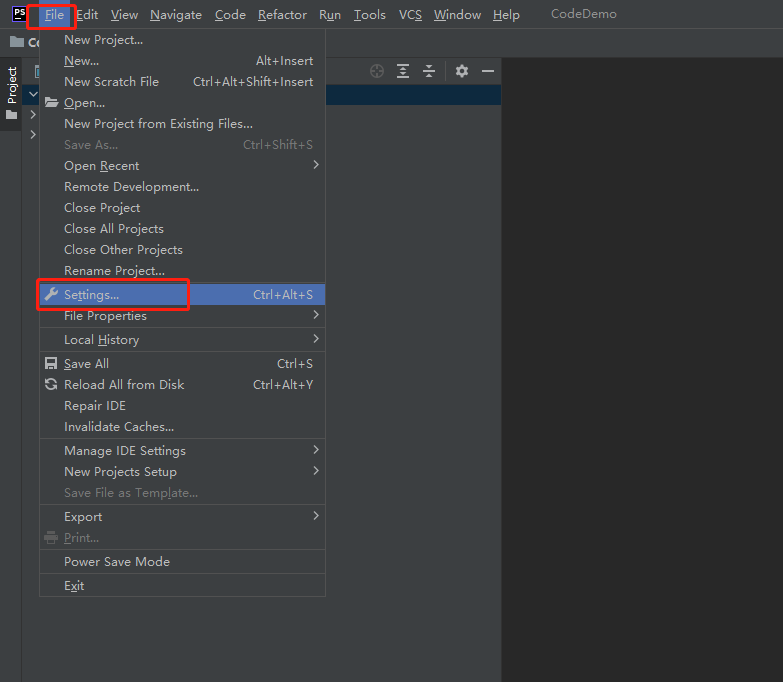Hide the Project tool window with minus icon
The image size is (783, 682).
488,71
